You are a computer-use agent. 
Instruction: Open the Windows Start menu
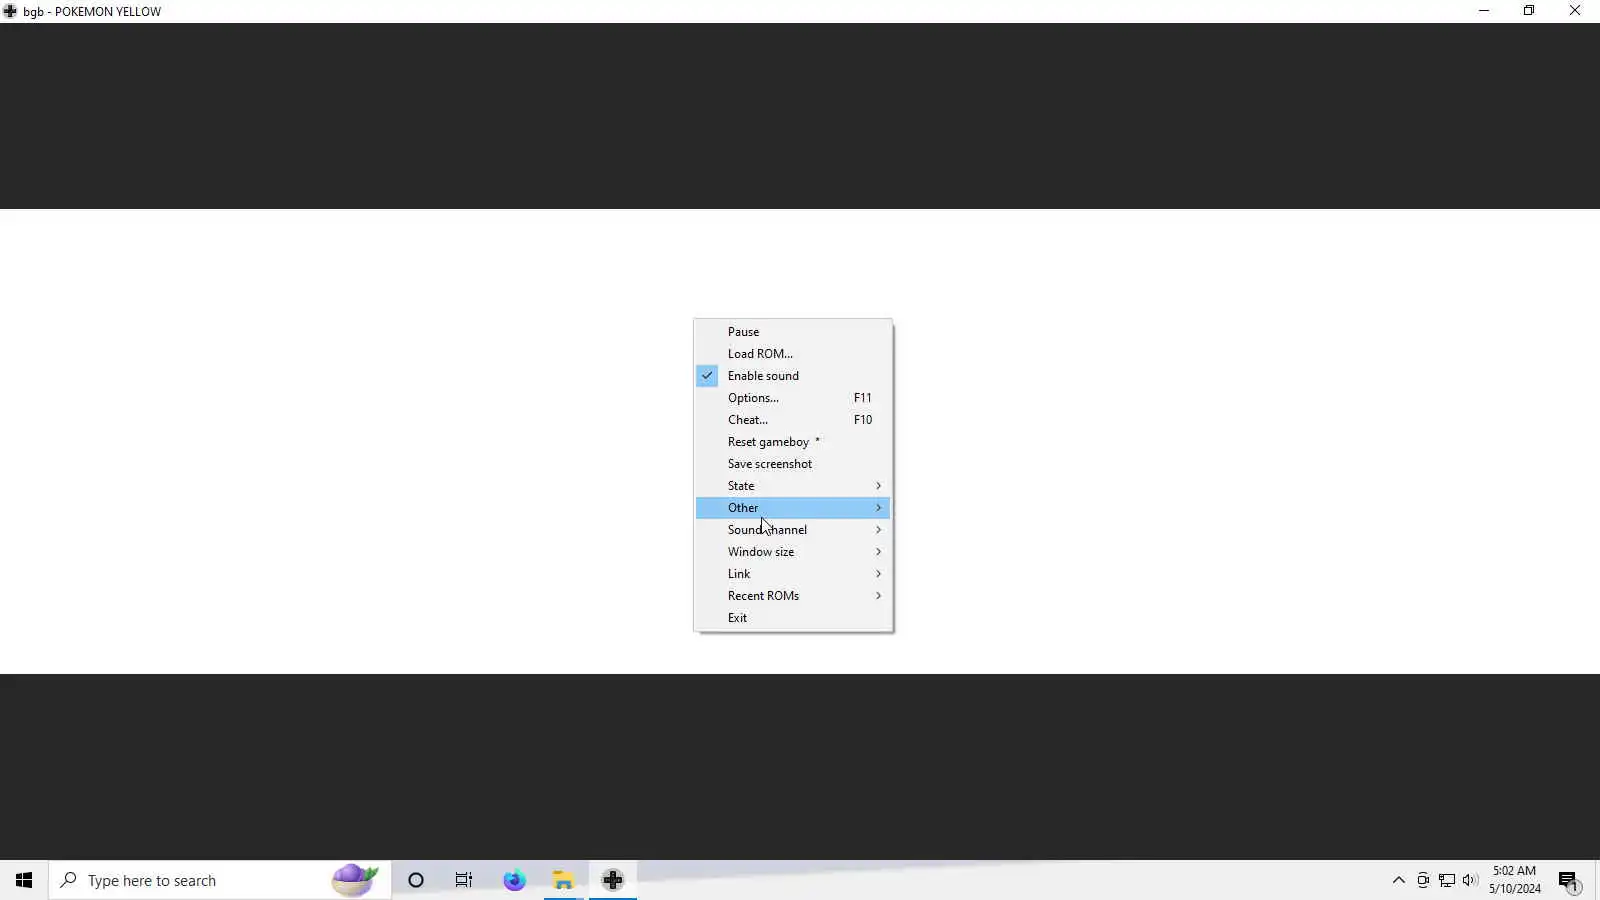[x=24, y=880]
